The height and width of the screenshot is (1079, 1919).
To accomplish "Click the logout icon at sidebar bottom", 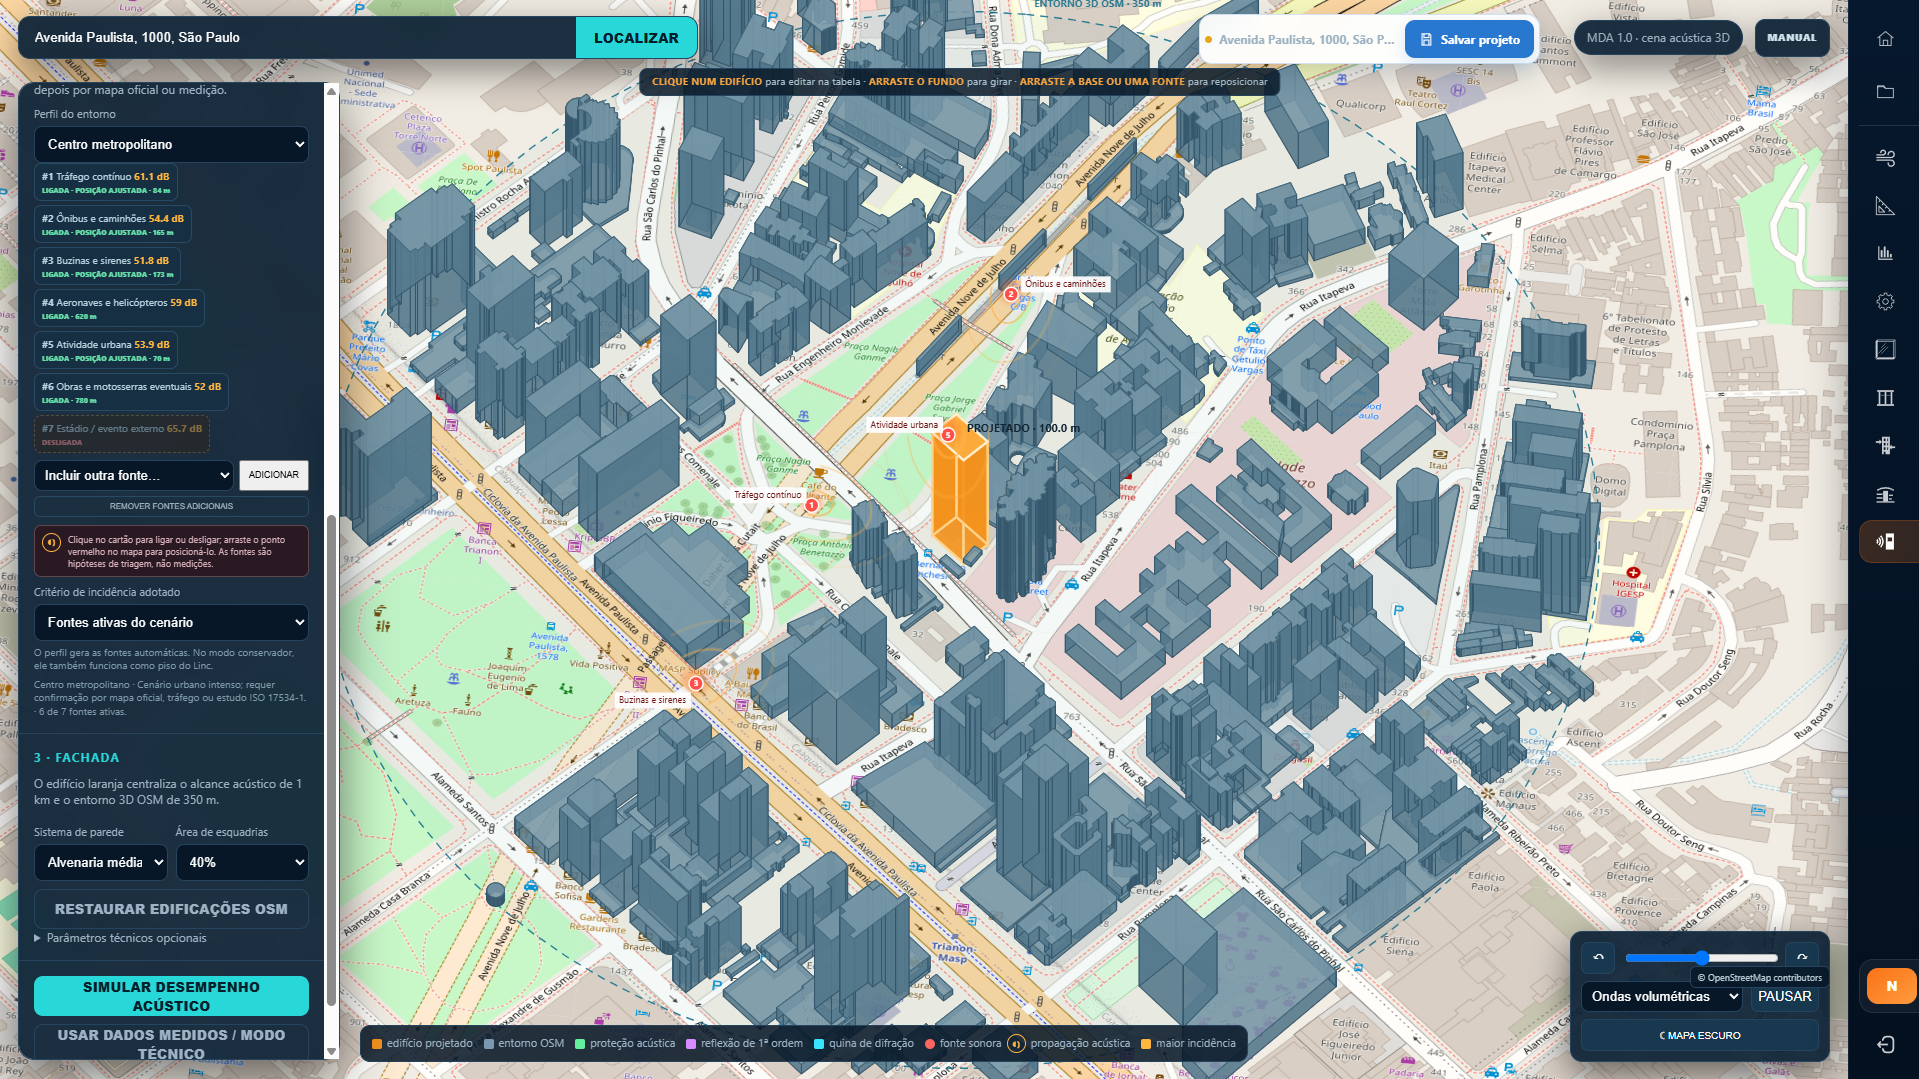I will pyautogui.click(x=1885, y=1044).
